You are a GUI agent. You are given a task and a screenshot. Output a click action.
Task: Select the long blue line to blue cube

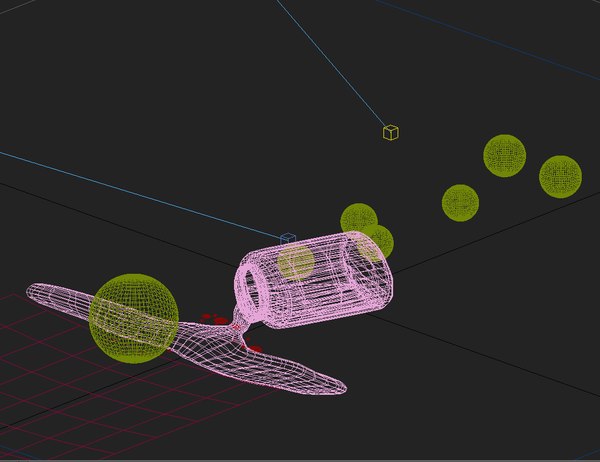pyautogui.click(x=142, y=195)
